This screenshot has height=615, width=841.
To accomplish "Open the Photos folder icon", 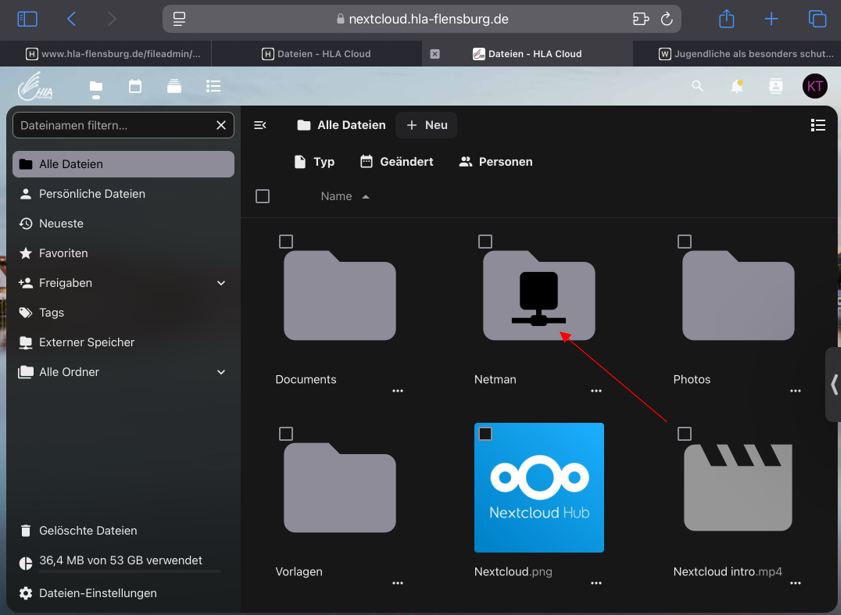I will [x=739, y=295].
